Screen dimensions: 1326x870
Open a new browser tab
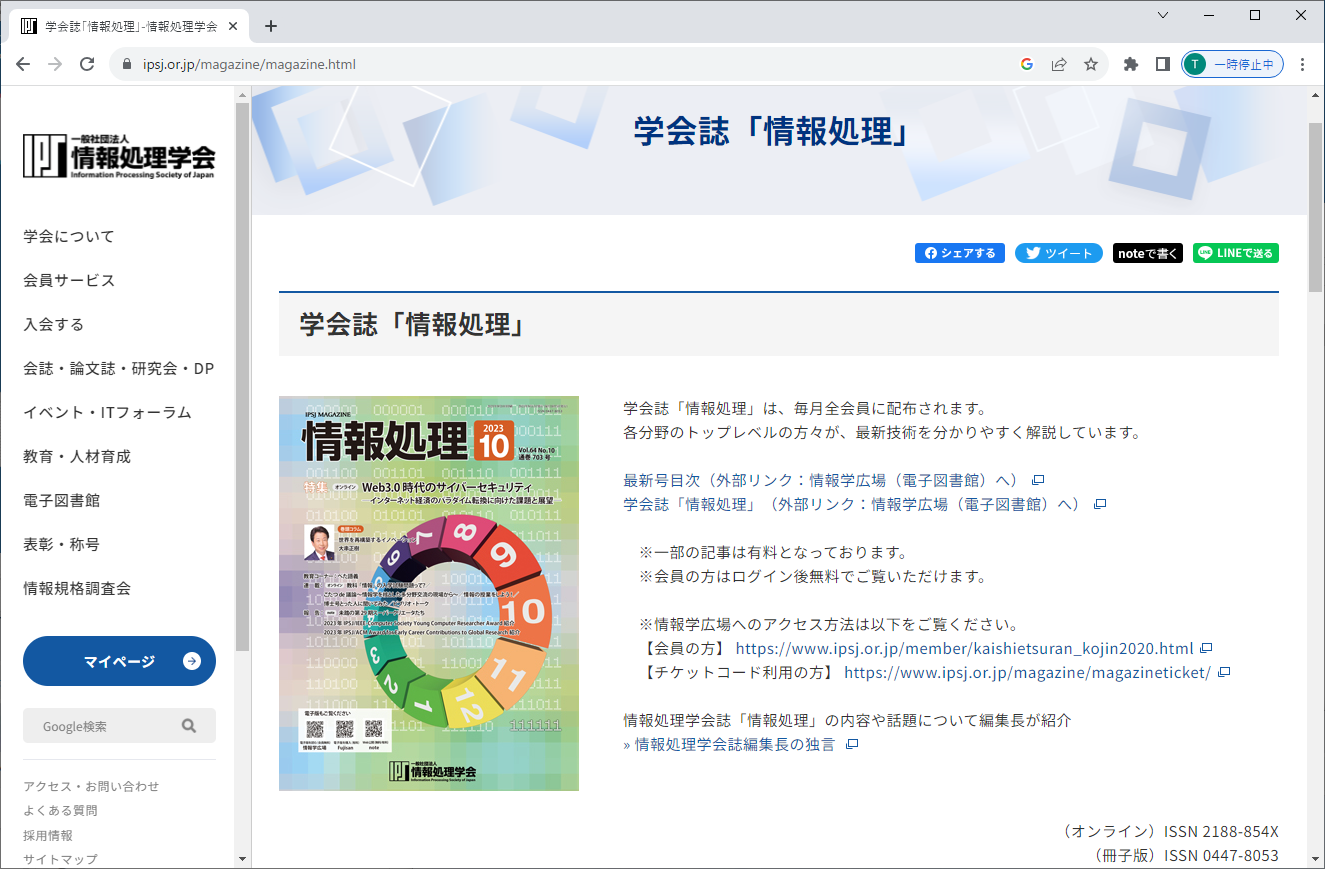click(x=271, y=26)
